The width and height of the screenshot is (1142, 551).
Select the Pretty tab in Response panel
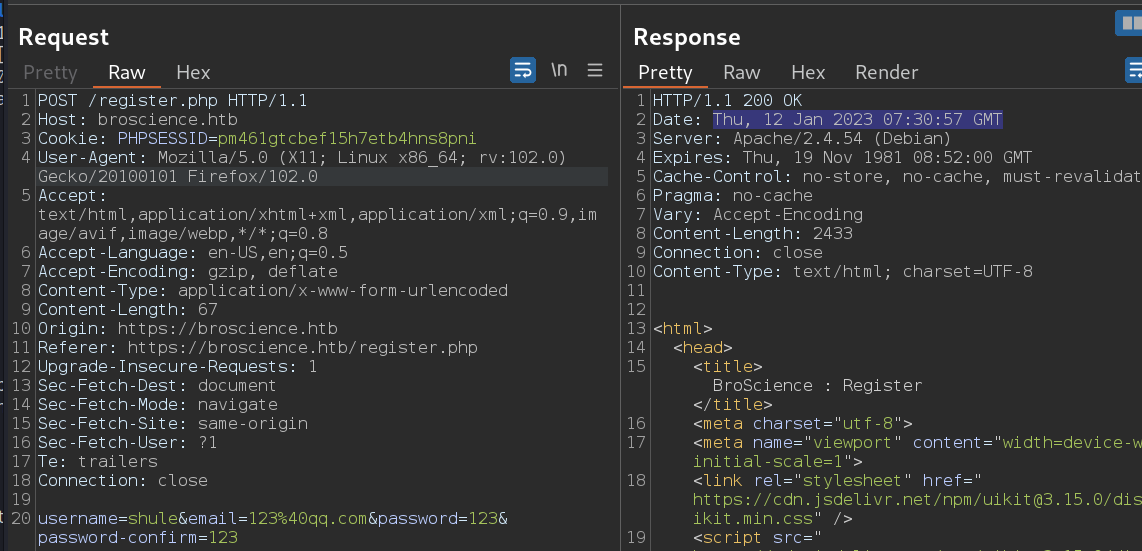point(665,72)
